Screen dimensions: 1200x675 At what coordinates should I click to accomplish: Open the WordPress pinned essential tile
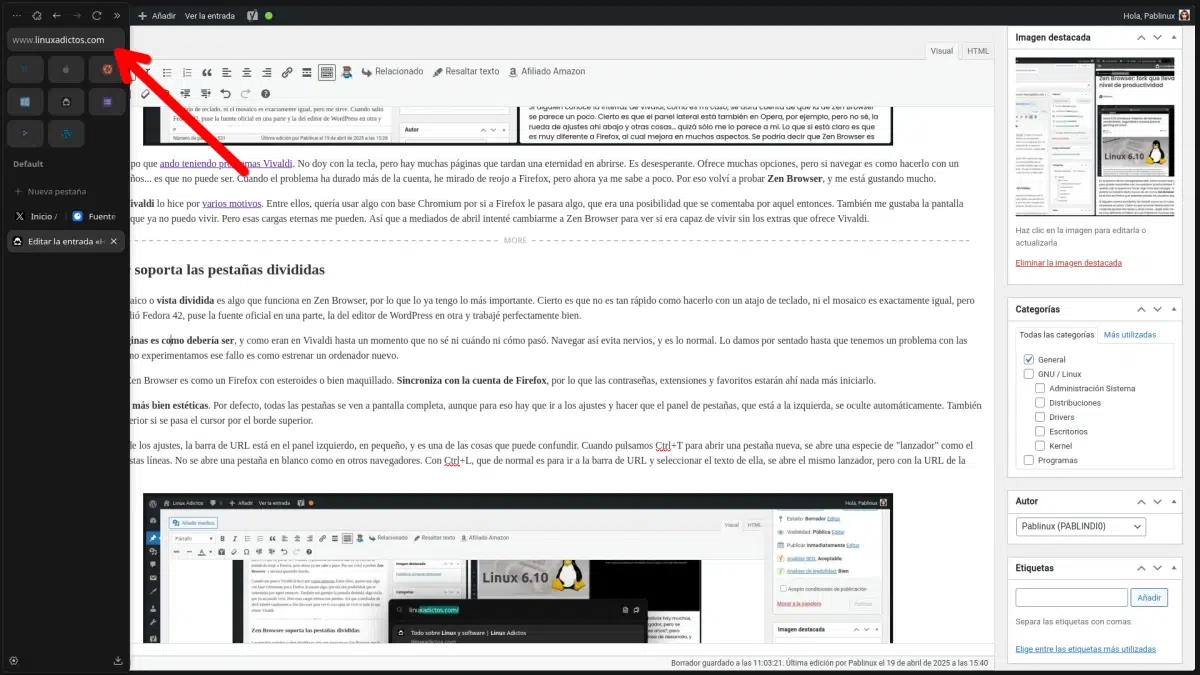tap(66, 132)
